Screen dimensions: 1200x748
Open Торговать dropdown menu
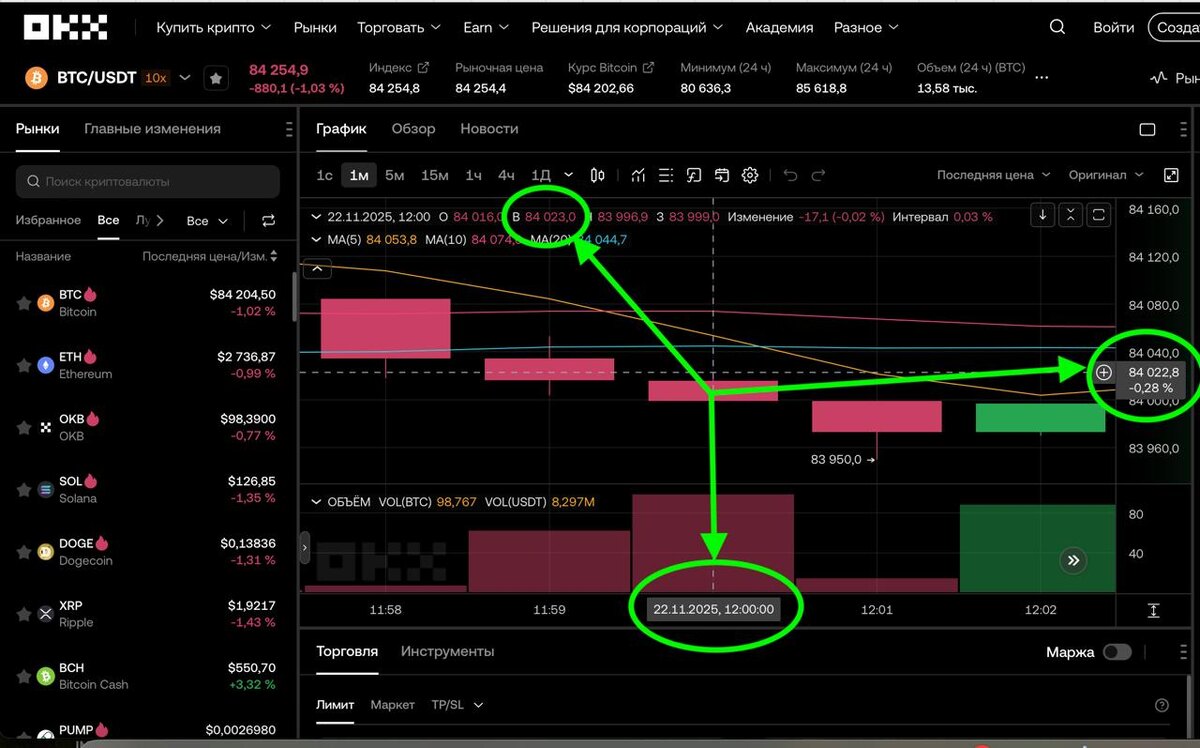400,28
